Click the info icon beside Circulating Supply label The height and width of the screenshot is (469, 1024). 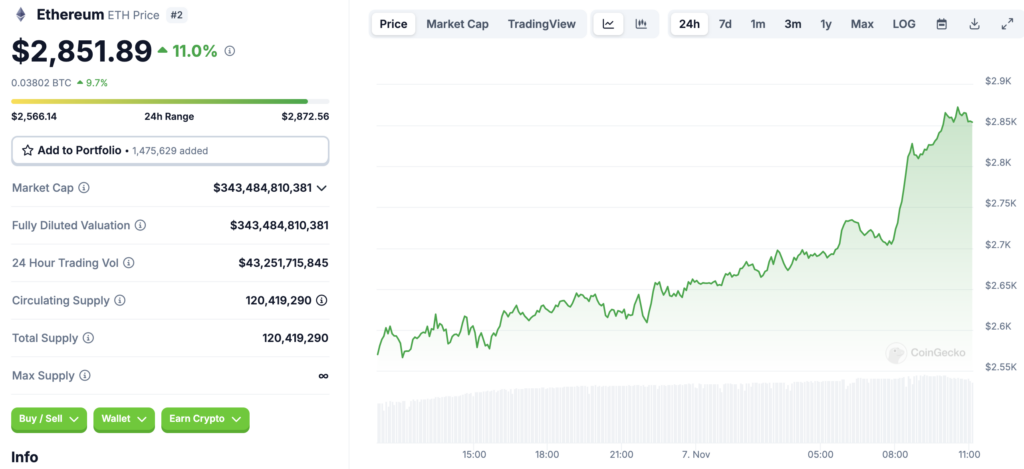(x=120, y=300)
